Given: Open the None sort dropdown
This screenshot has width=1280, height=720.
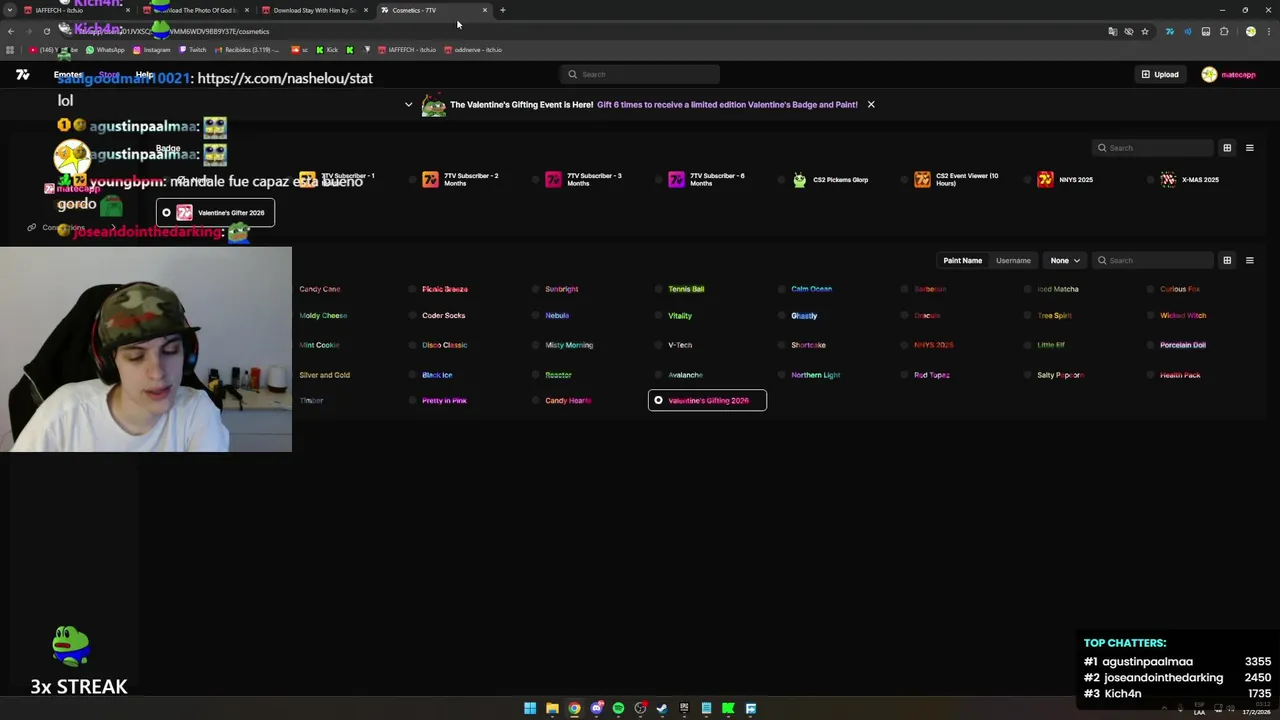Looking at the screenshot, I should [1064, 260].
